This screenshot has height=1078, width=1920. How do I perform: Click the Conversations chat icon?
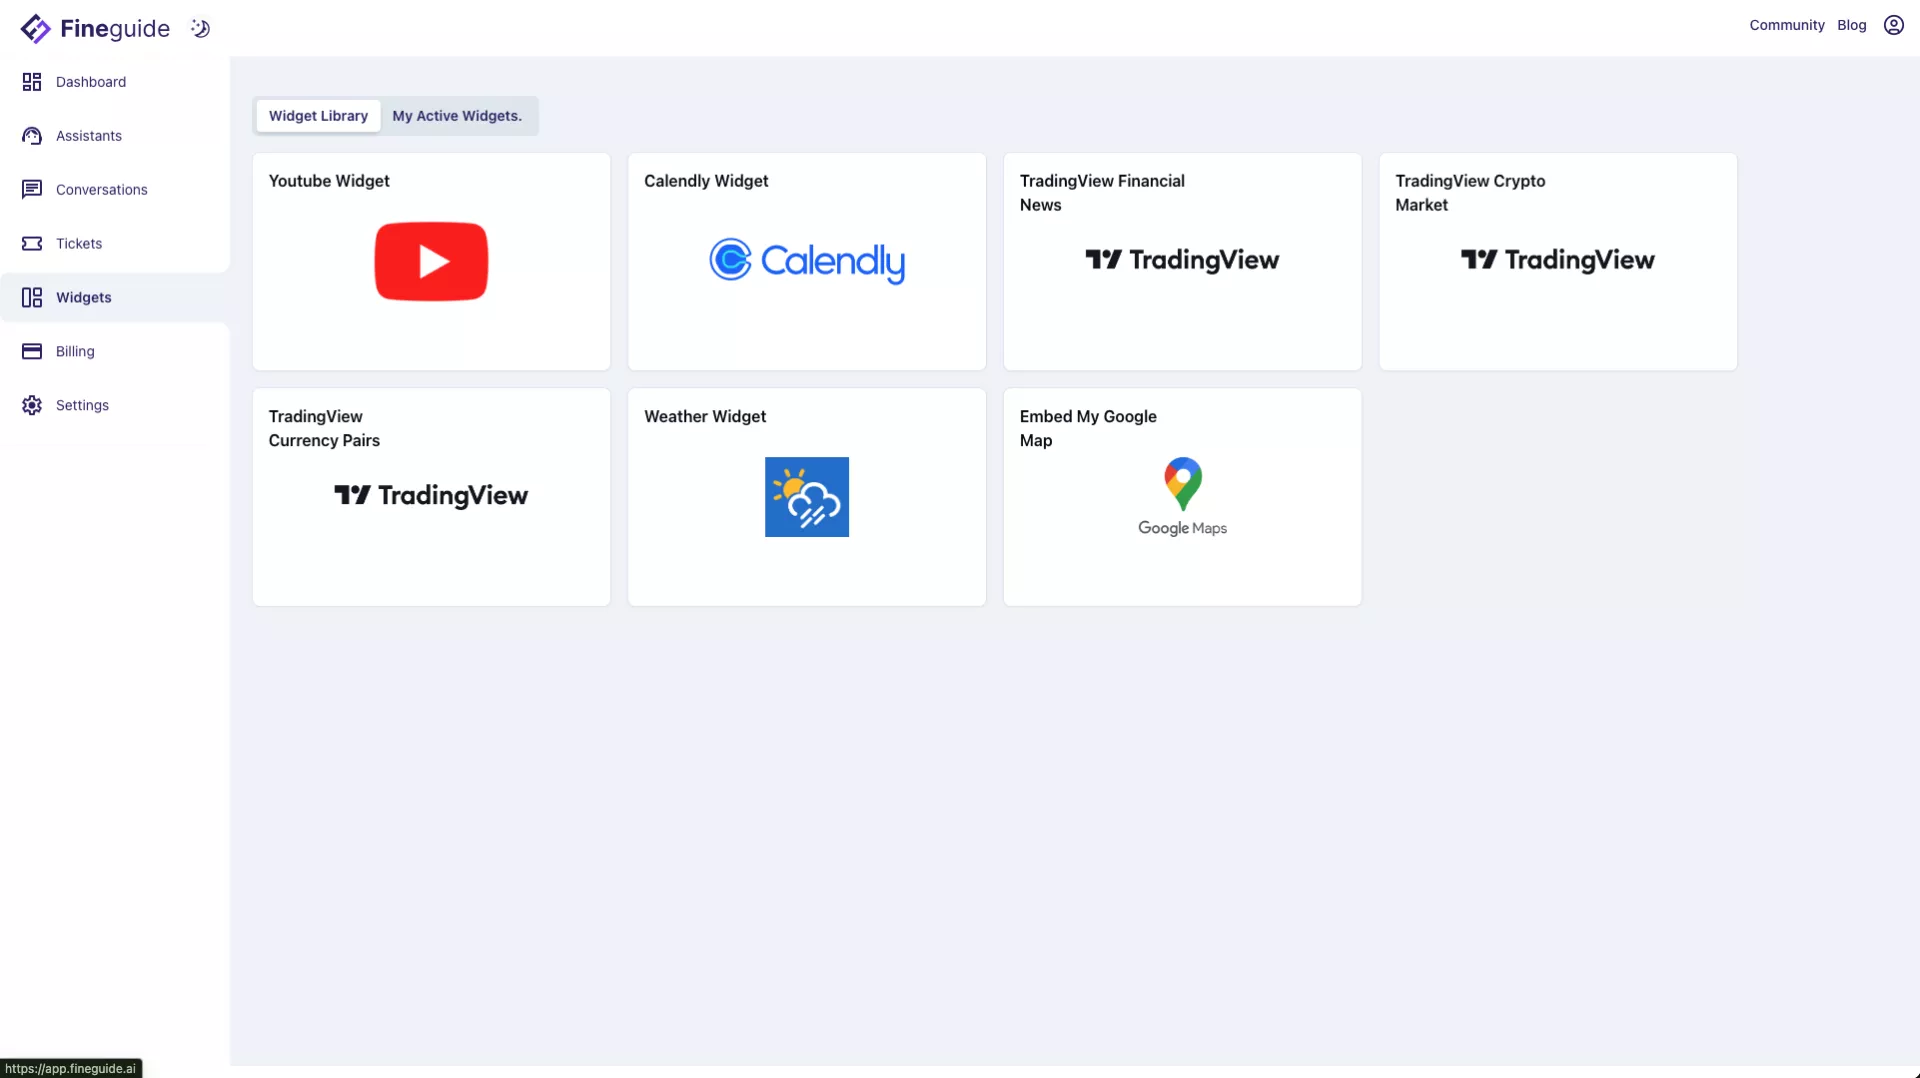click(32, 190)
